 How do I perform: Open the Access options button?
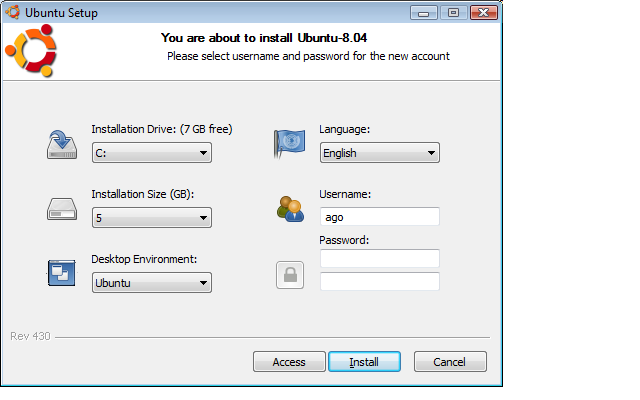(289, 362)
